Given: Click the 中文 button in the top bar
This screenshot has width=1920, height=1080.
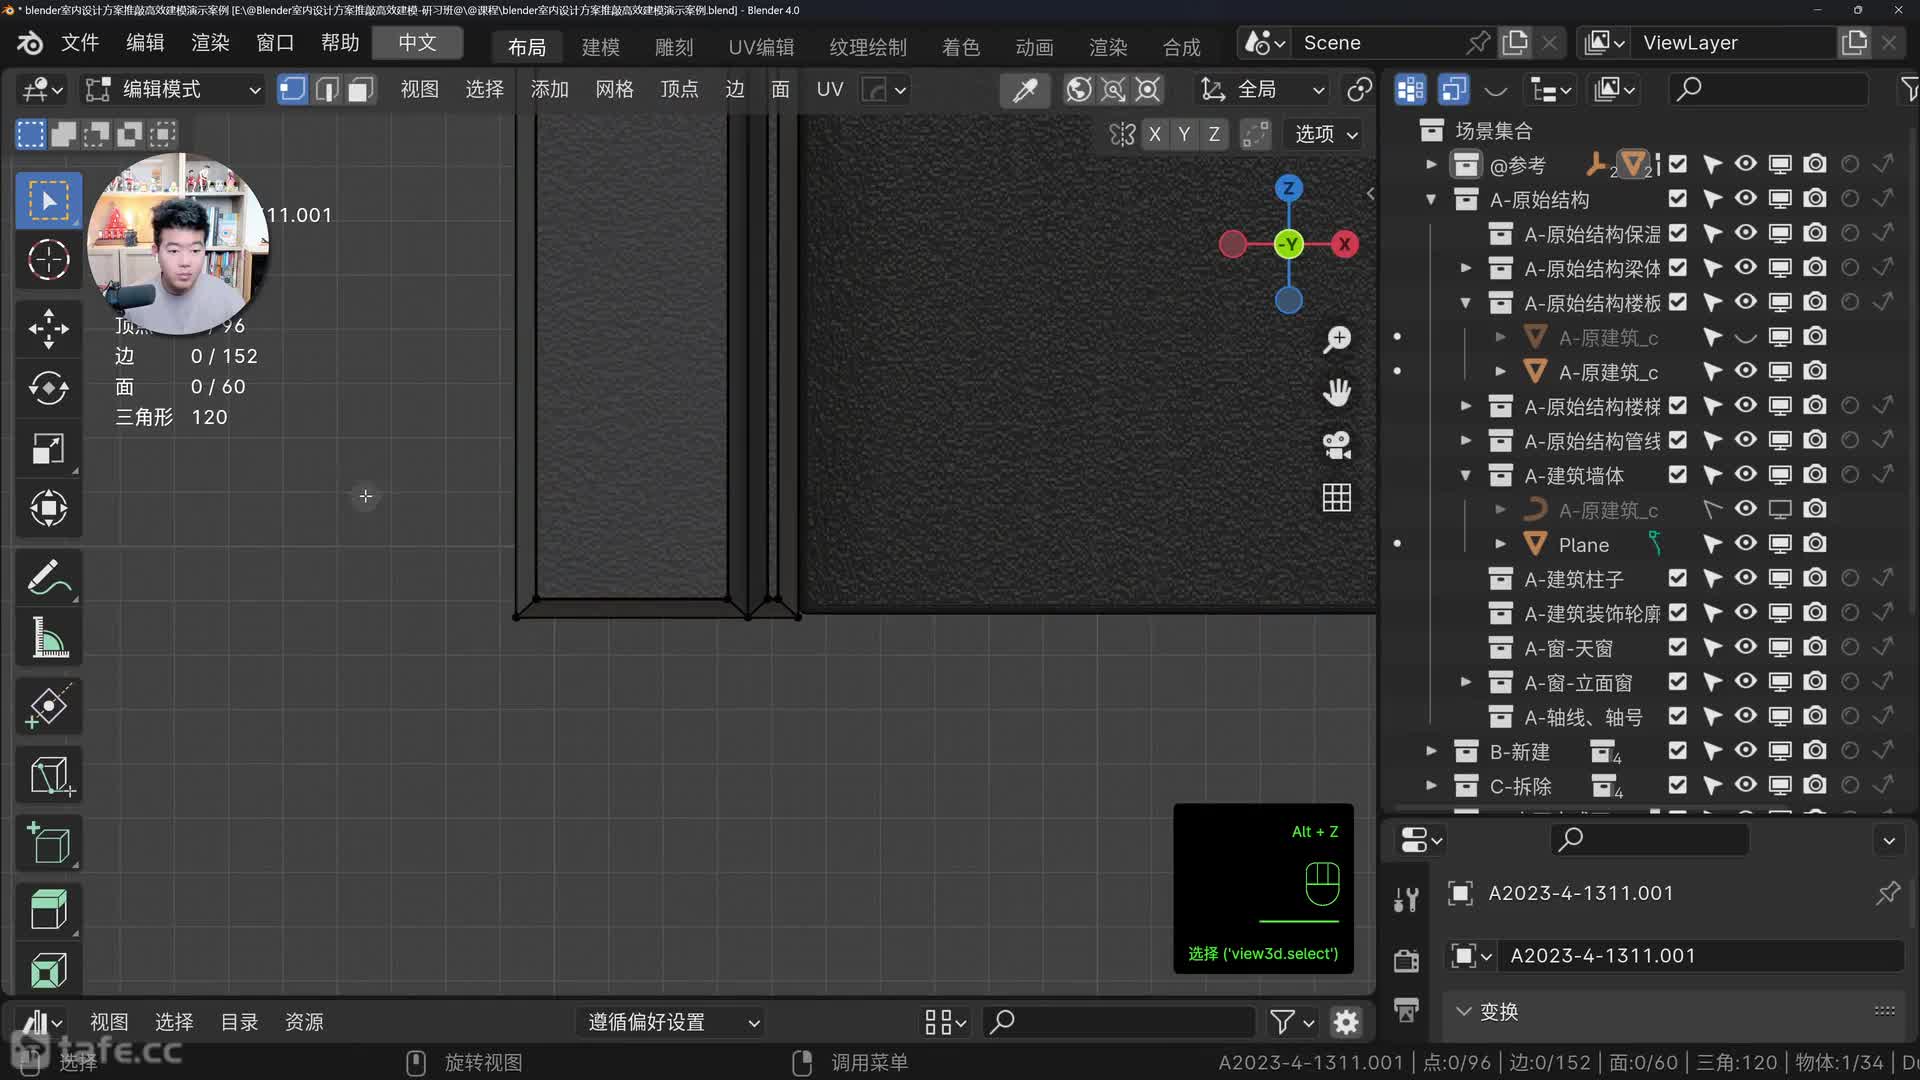Looking at the screenshot, I should point(417,43).
